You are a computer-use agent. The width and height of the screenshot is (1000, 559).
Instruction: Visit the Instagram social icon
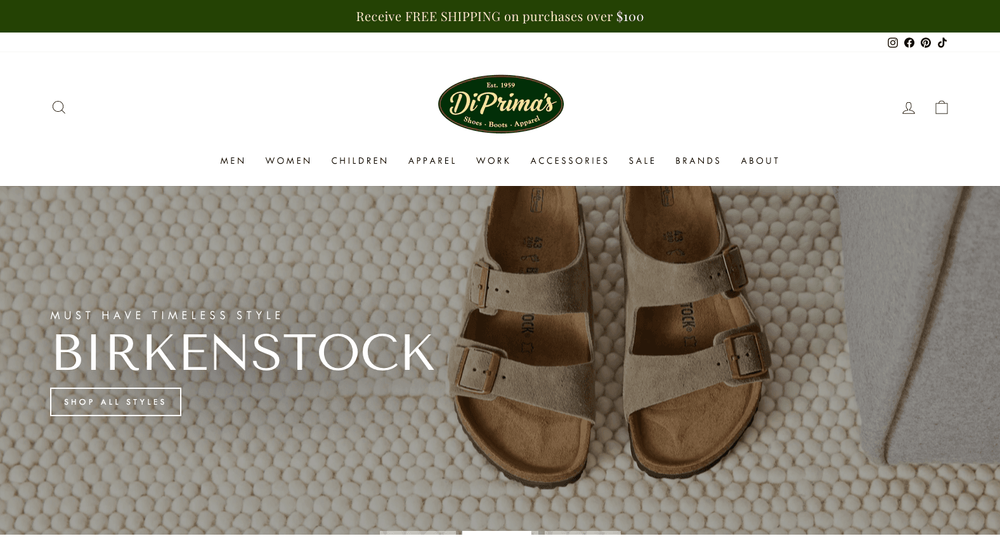coord(893,43)
